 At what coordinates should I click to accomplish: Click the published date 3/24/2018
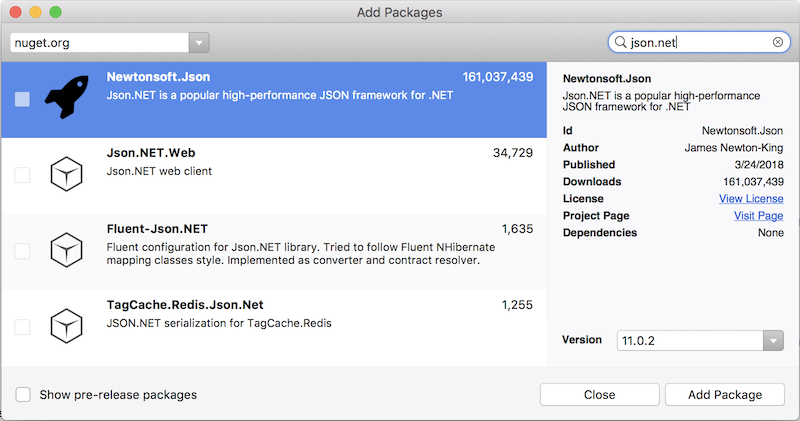759,164
